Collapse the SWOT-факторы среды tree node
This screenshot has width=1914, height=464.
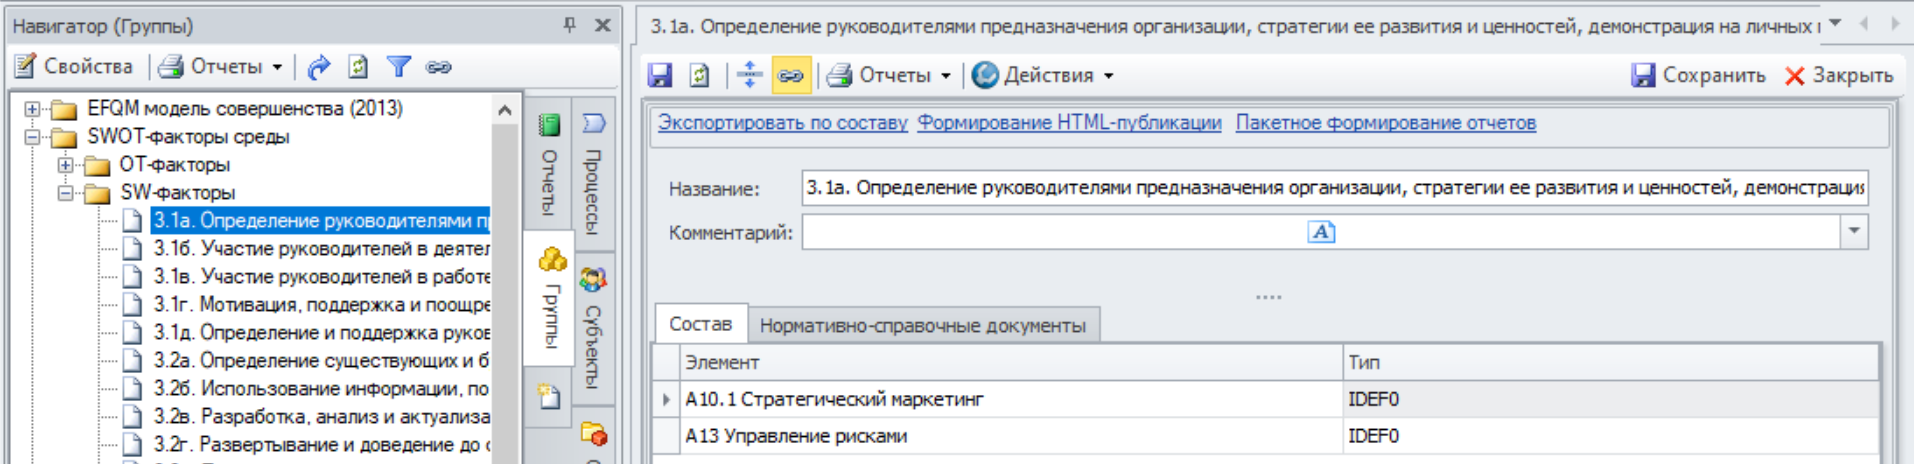[33, 137]
